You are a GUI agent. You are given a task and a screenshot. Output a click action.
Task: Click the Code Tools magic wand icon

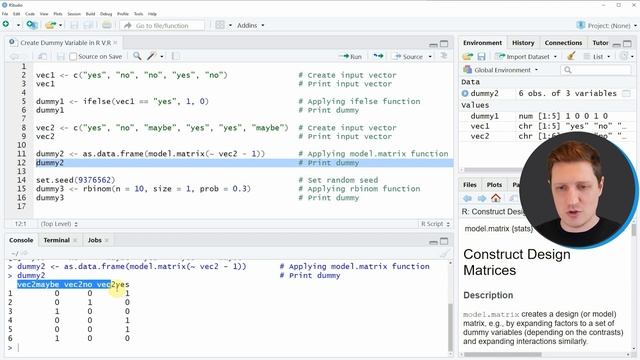click(x=152, y=56)
